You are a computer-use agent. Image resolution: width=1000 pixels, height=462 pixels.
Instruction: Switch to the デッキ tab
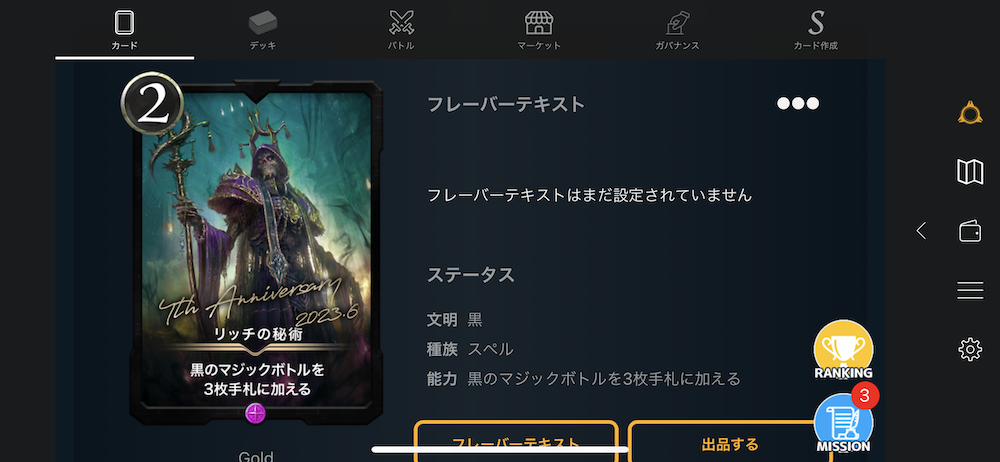263,29
